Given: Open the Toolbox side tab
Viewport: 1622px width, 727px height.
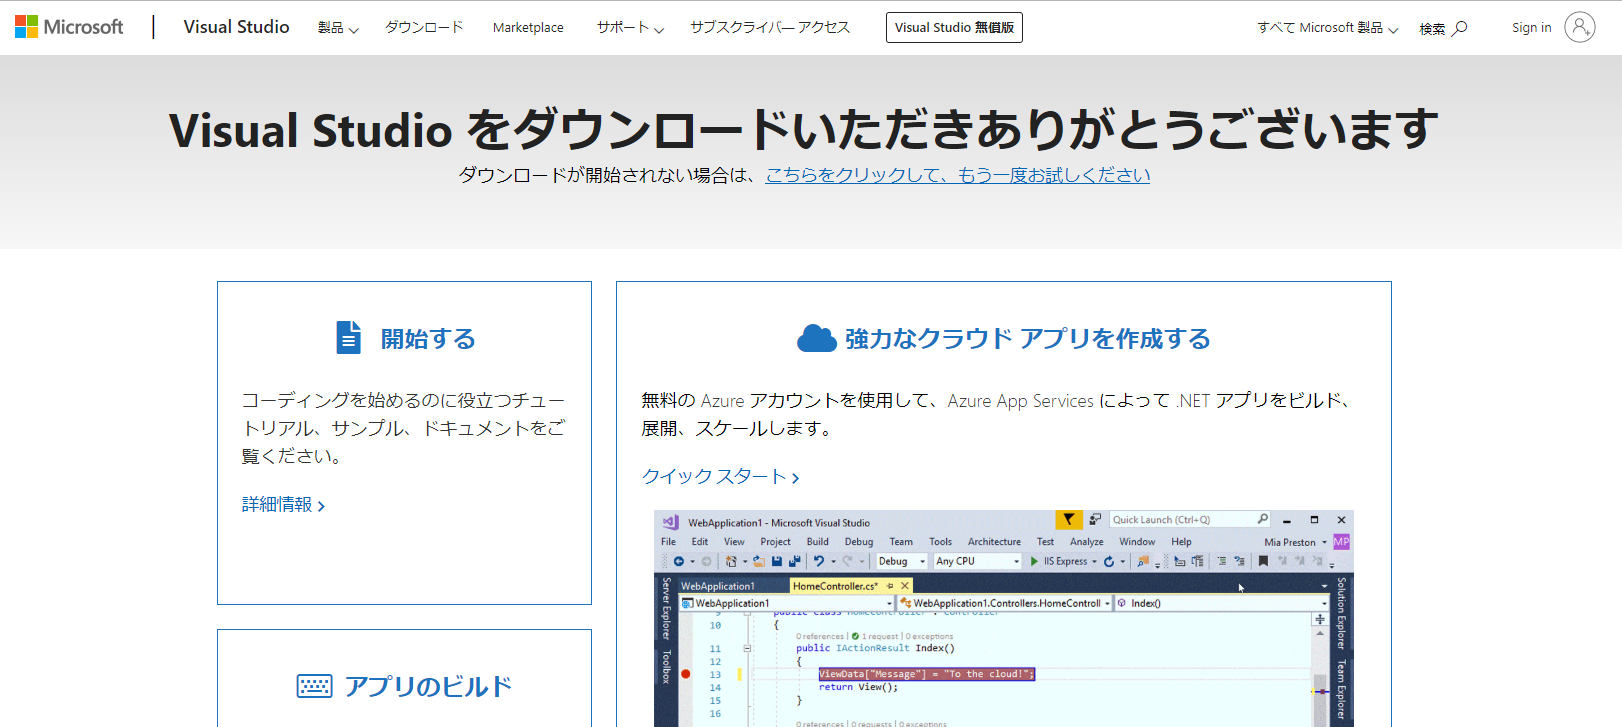Looking at the screenshot, I should tap(666, 667).
